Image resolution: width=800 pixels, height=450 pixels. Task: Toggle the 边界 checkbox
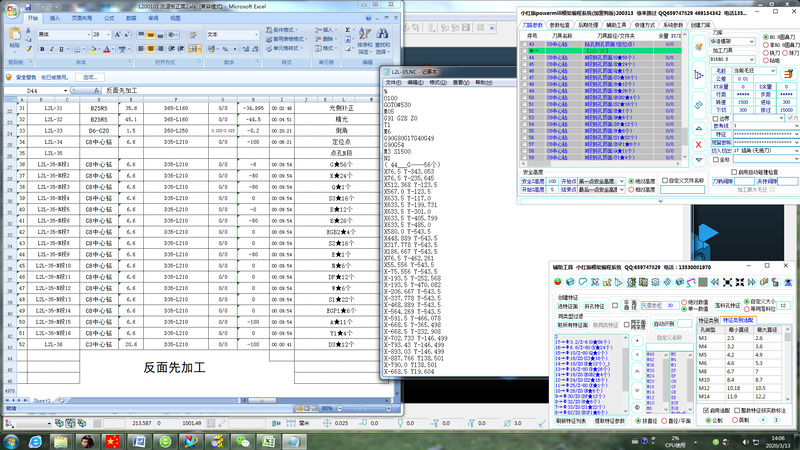pos(715,118)
